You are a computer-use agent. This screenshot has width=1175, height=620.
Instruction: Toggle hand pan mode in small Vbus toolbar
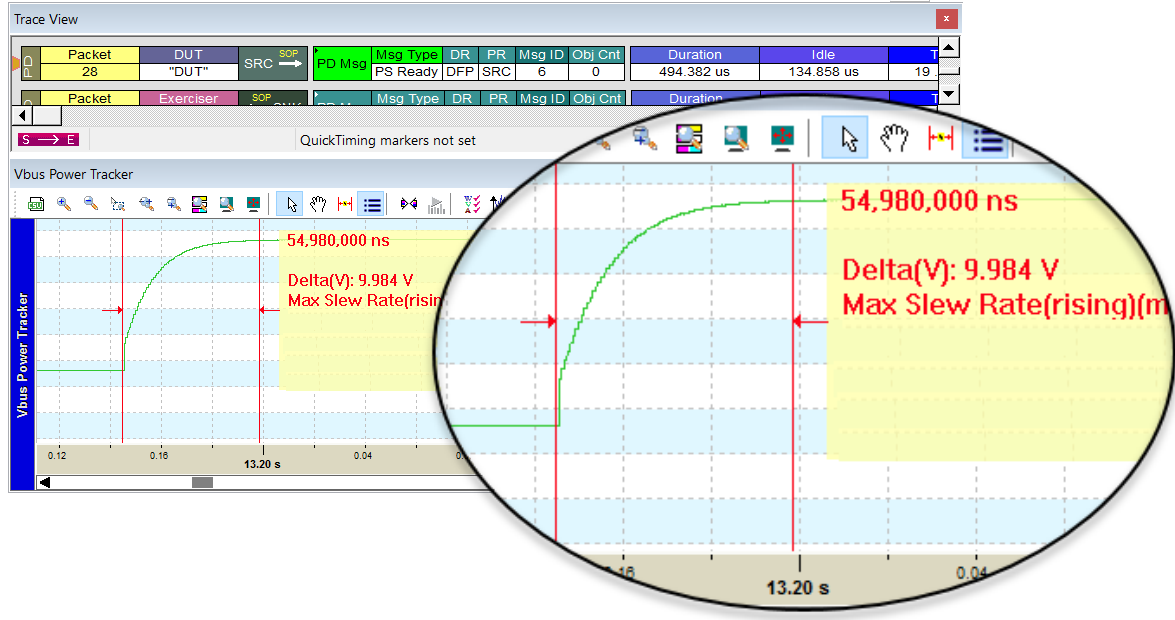tap(318, 204)
